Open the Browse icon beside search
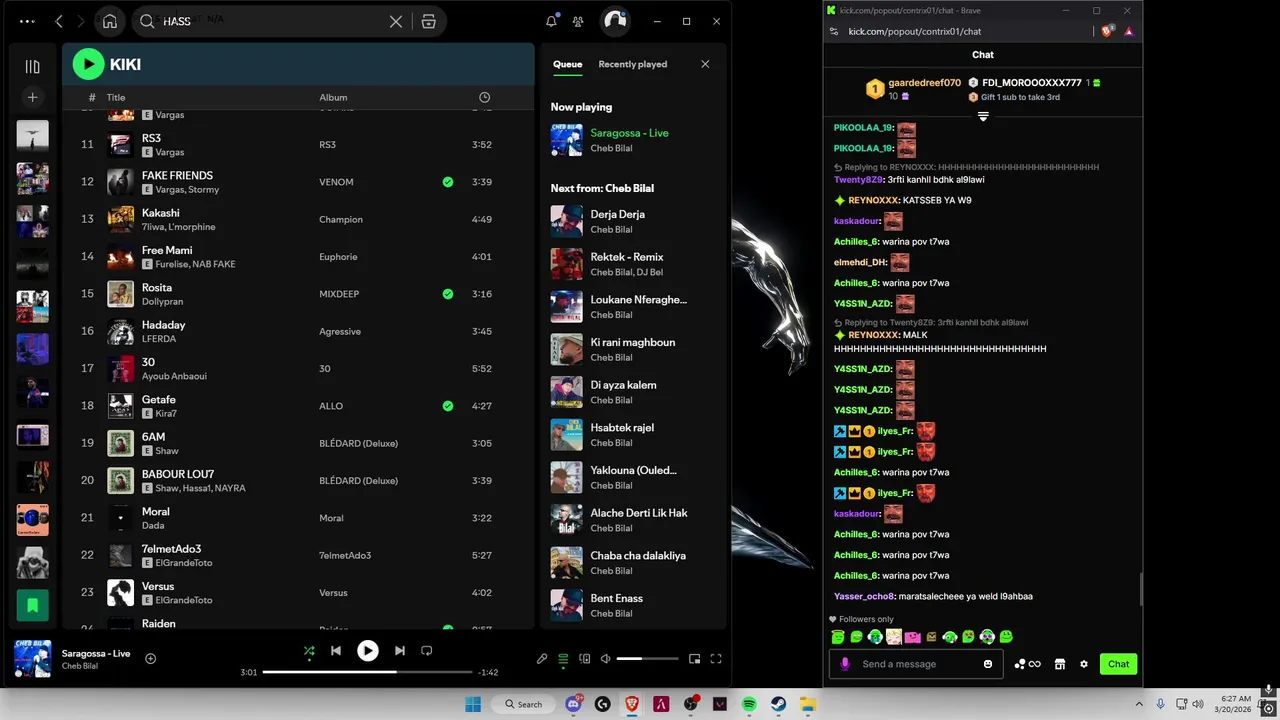This screenshot has height=720, width=1280. pos(428,21)
